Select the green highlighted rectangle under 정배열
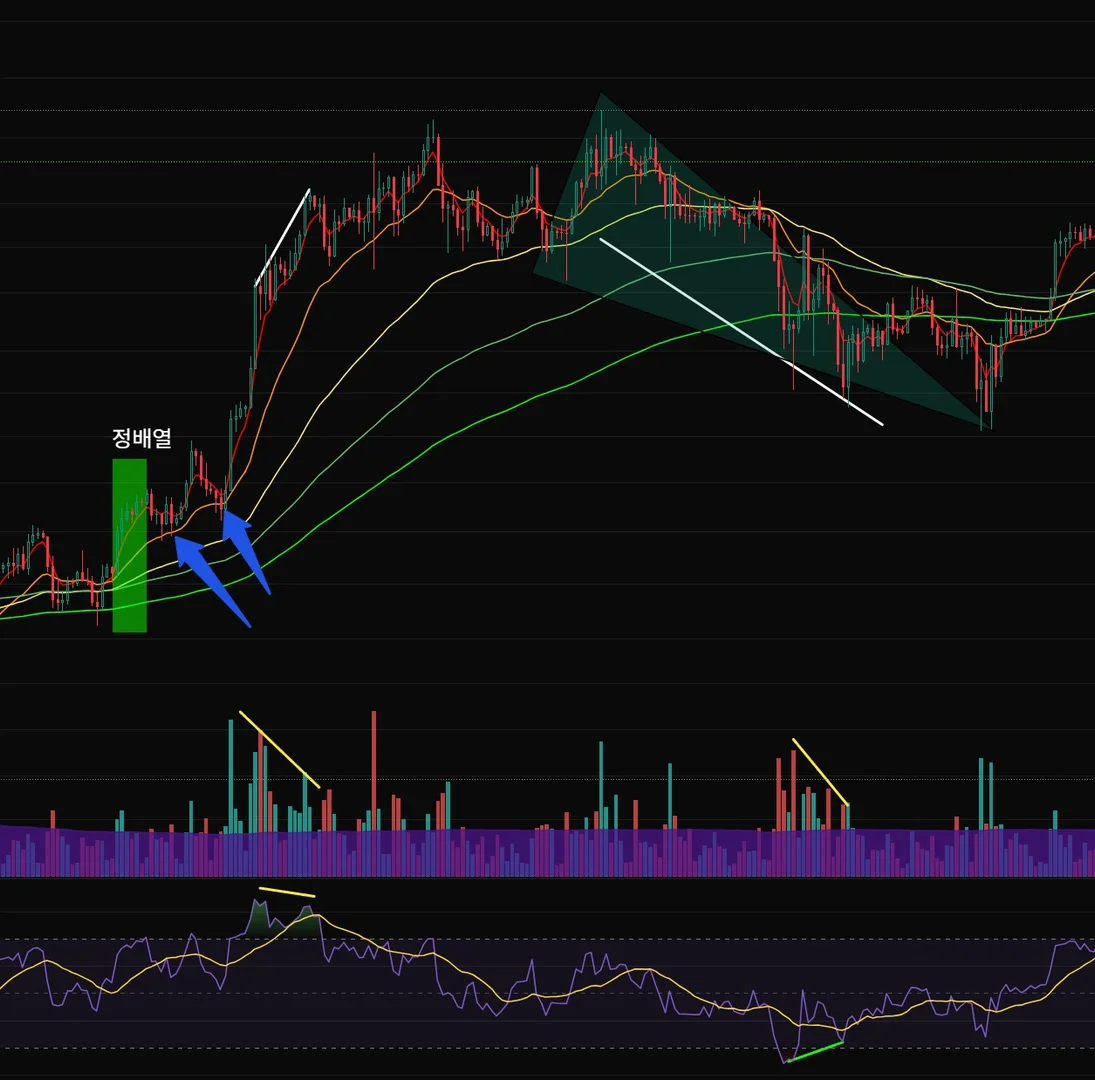The image size is (1095, 1080). point(130,545)
